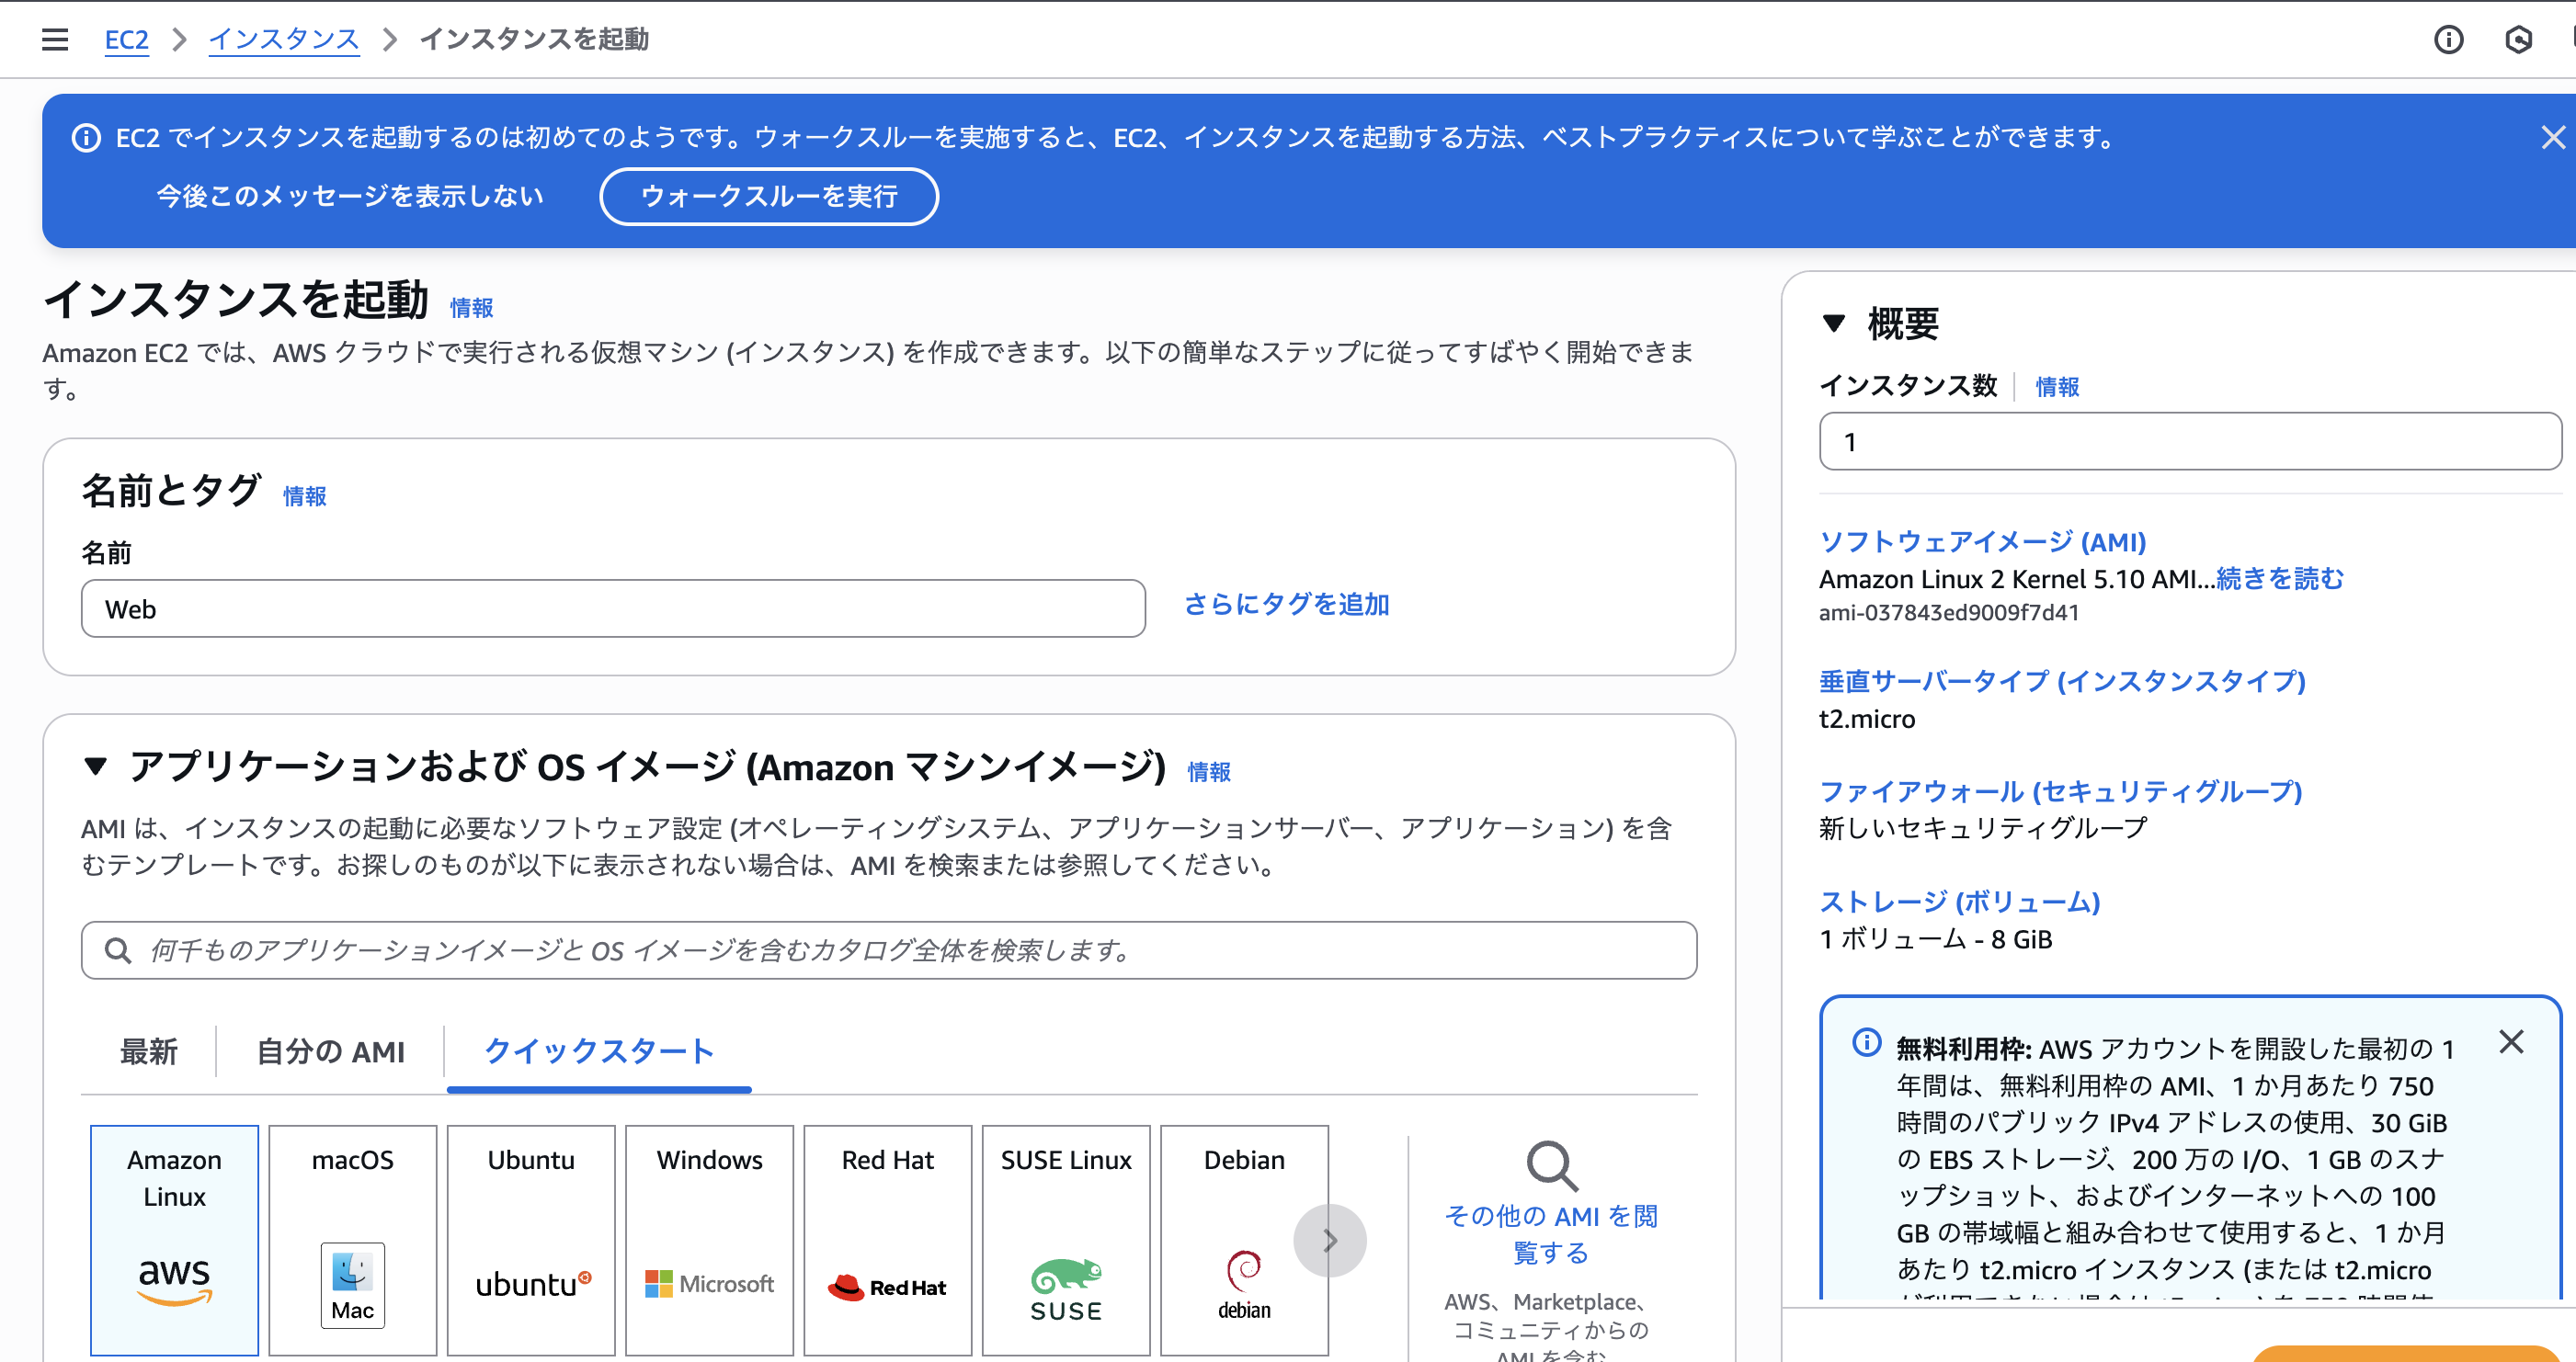2576x1362 pixels.
Task: Select the Red Hat AMI option
Action: (x=887, y=1240)
